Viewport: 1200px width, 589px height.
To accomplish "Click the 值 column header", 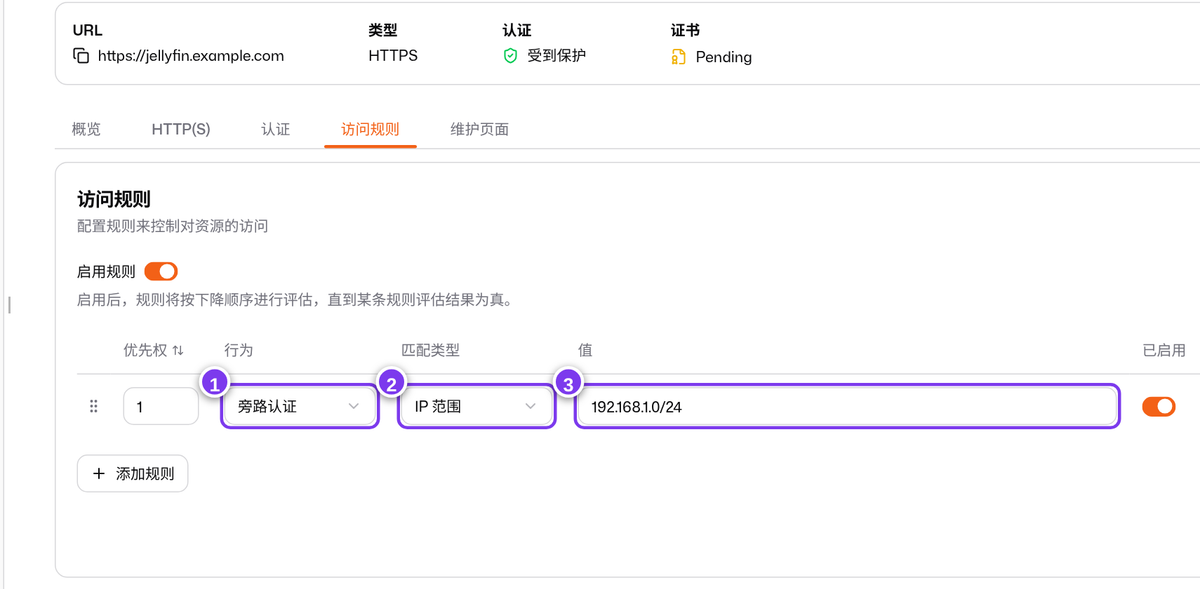I will [x=585, y=350].
